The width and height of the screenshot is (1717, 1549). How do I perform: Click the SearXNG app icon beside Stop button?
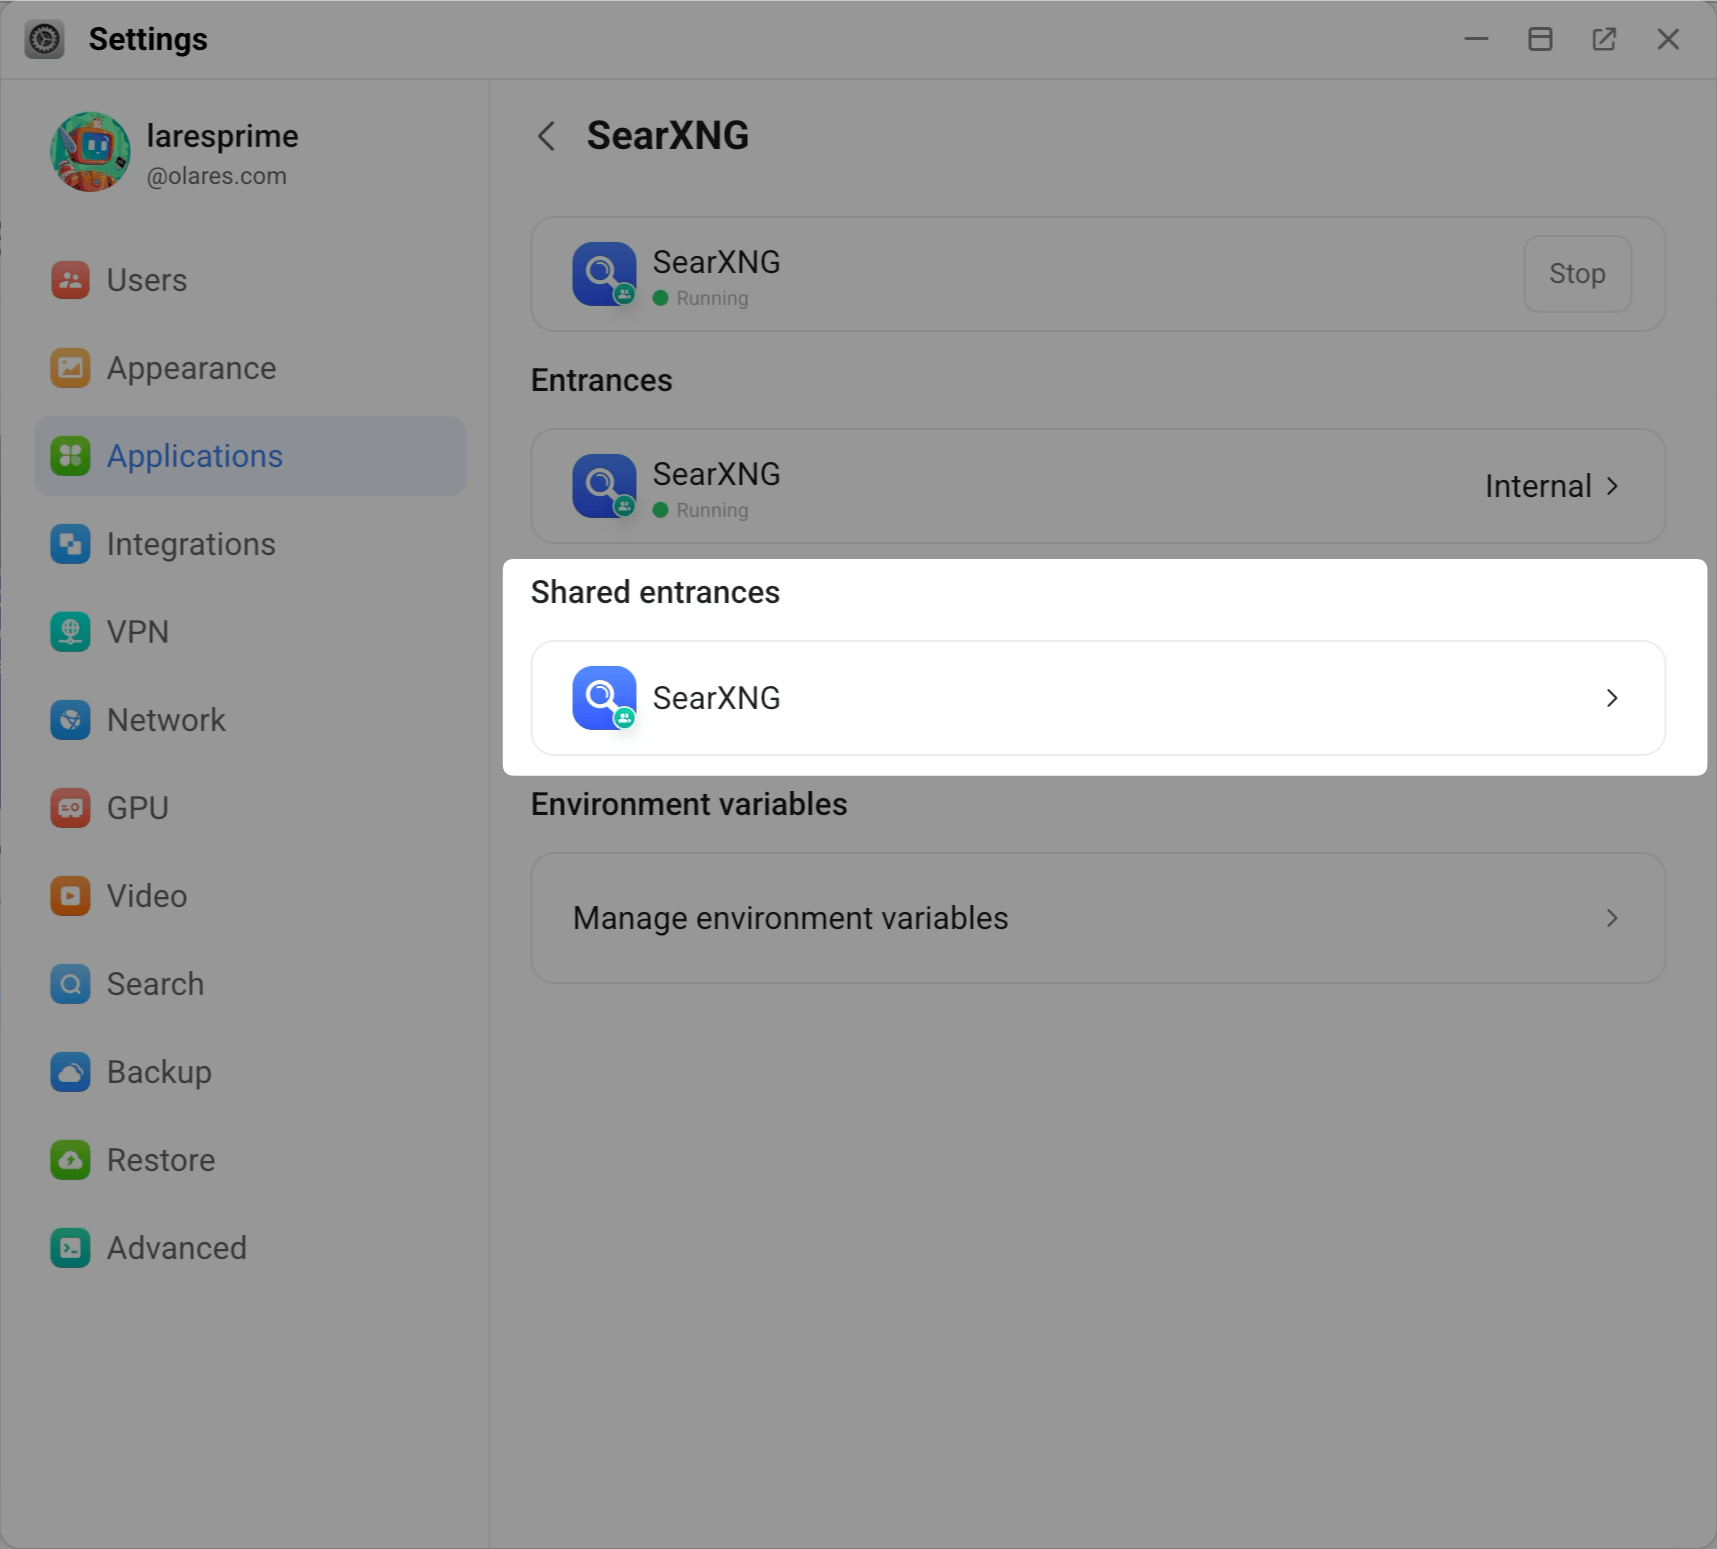point(604,274)
